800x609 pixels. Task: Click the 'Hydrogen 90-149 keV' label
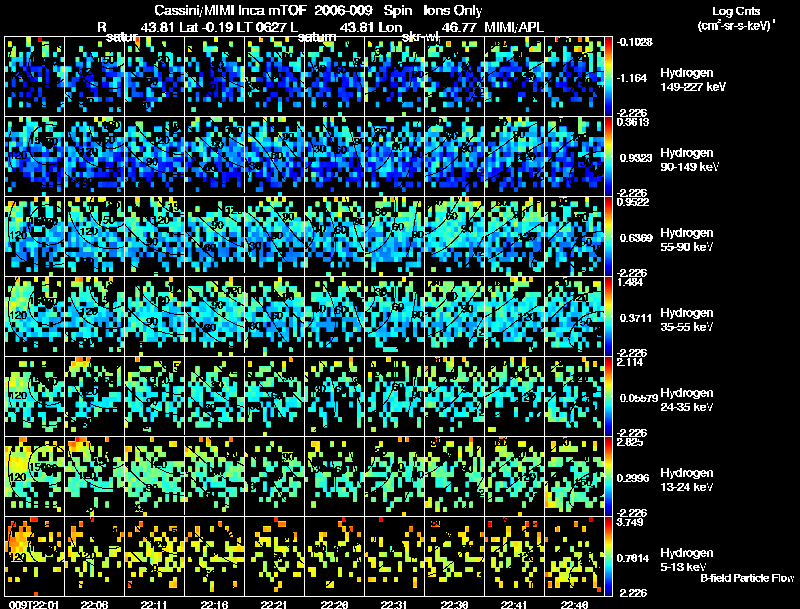click(689, 160)
